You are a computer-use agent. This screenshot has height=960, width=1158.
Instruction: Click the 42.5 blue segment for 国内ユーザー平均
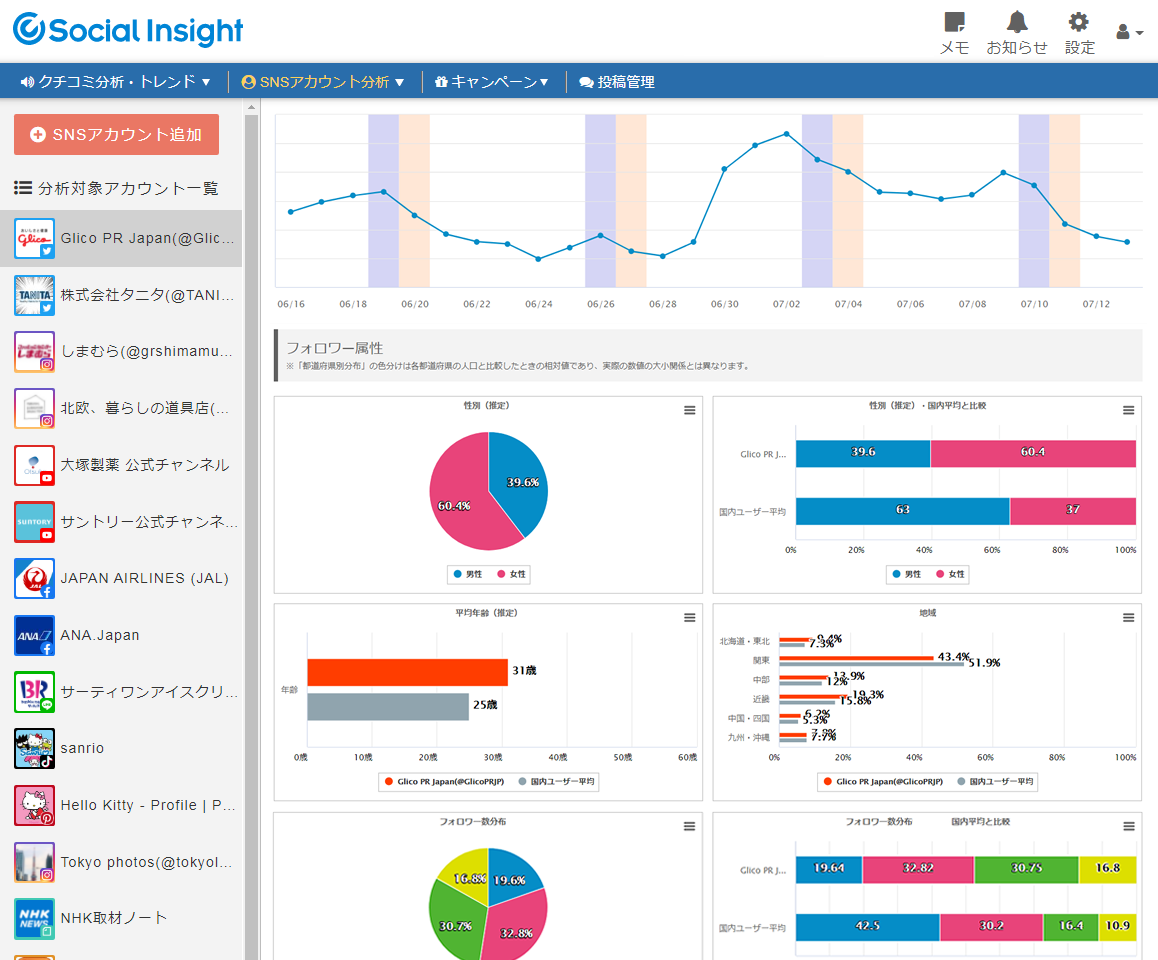pos(868,928)
